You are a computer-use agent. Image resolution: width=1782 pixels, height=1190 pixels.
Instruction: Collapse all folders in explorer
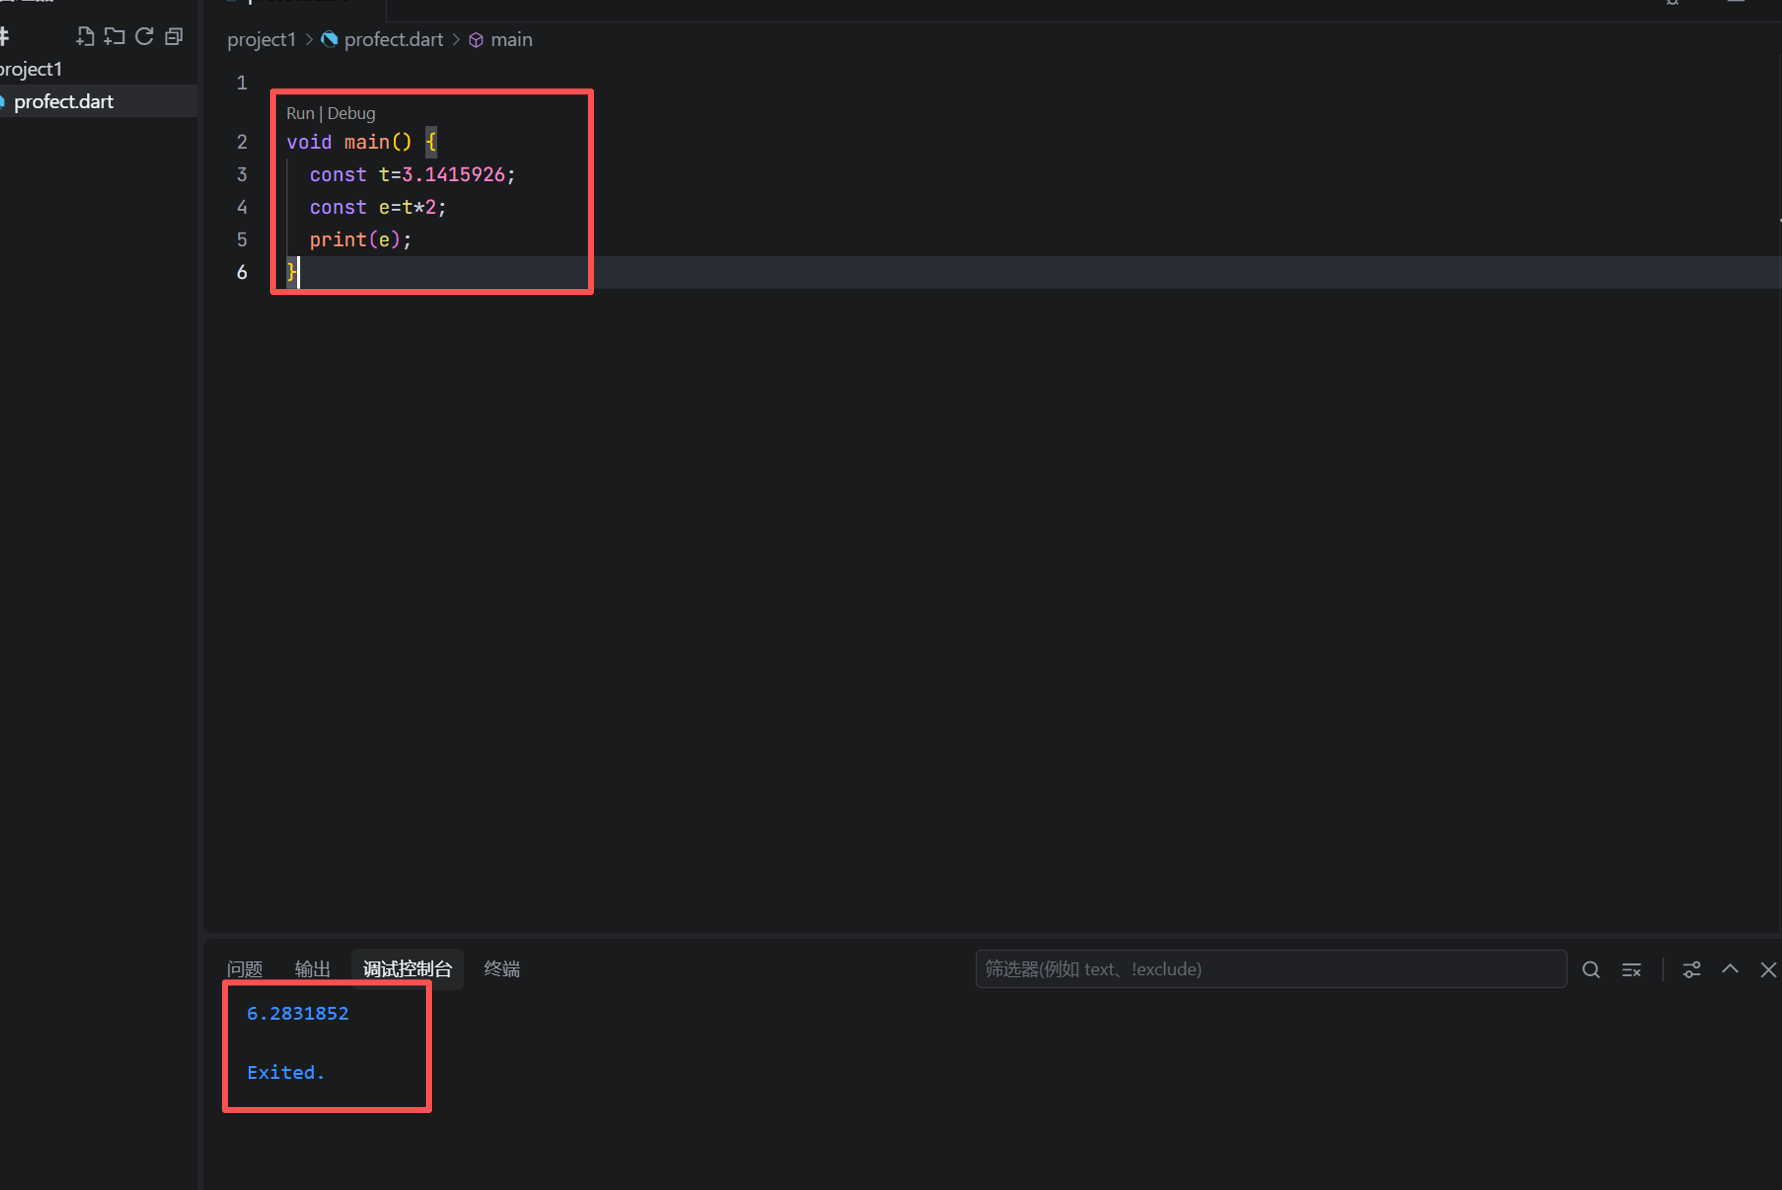174,37
